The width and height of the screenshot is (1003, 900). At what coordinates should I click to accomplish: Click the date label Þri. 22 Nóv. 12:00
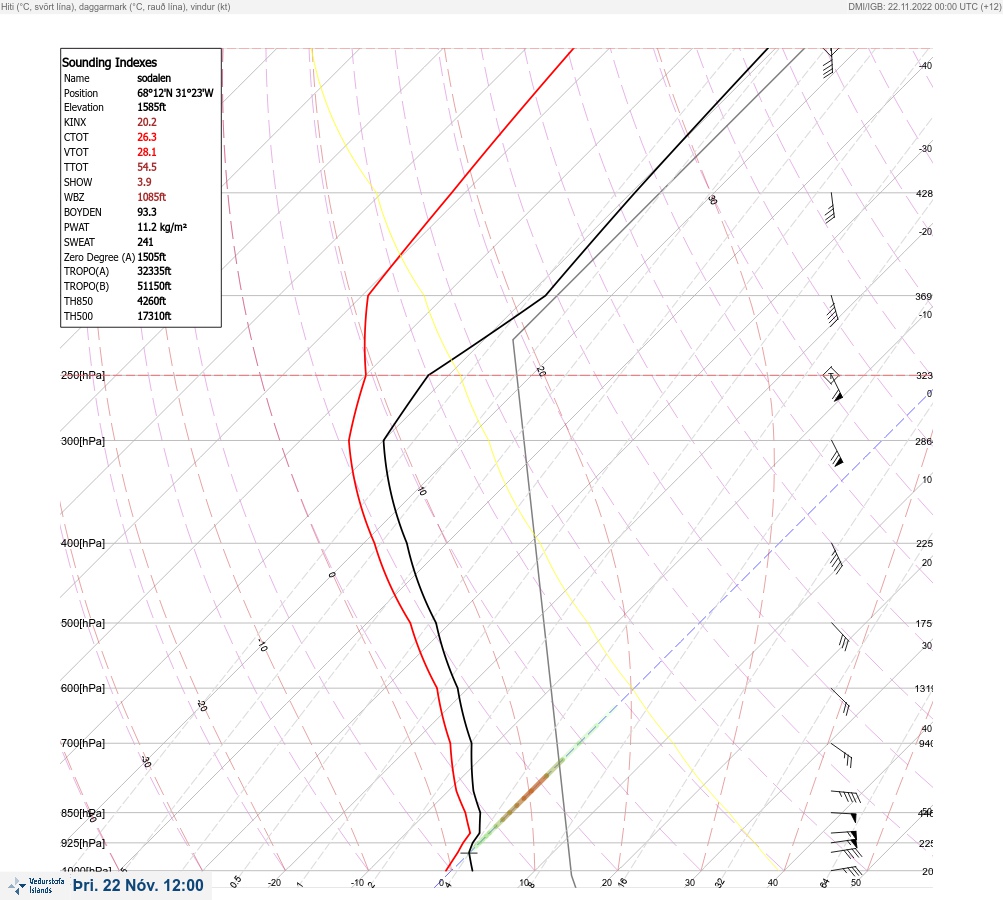click(138, 886)
